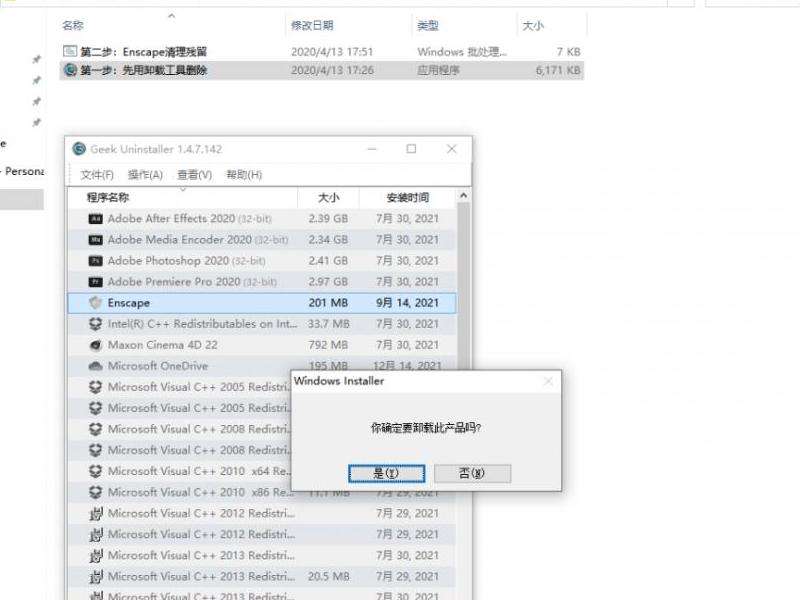Viewport: 800px width, 600px height.
Task: Select the Enscape program icon
Action: [95, 302]
